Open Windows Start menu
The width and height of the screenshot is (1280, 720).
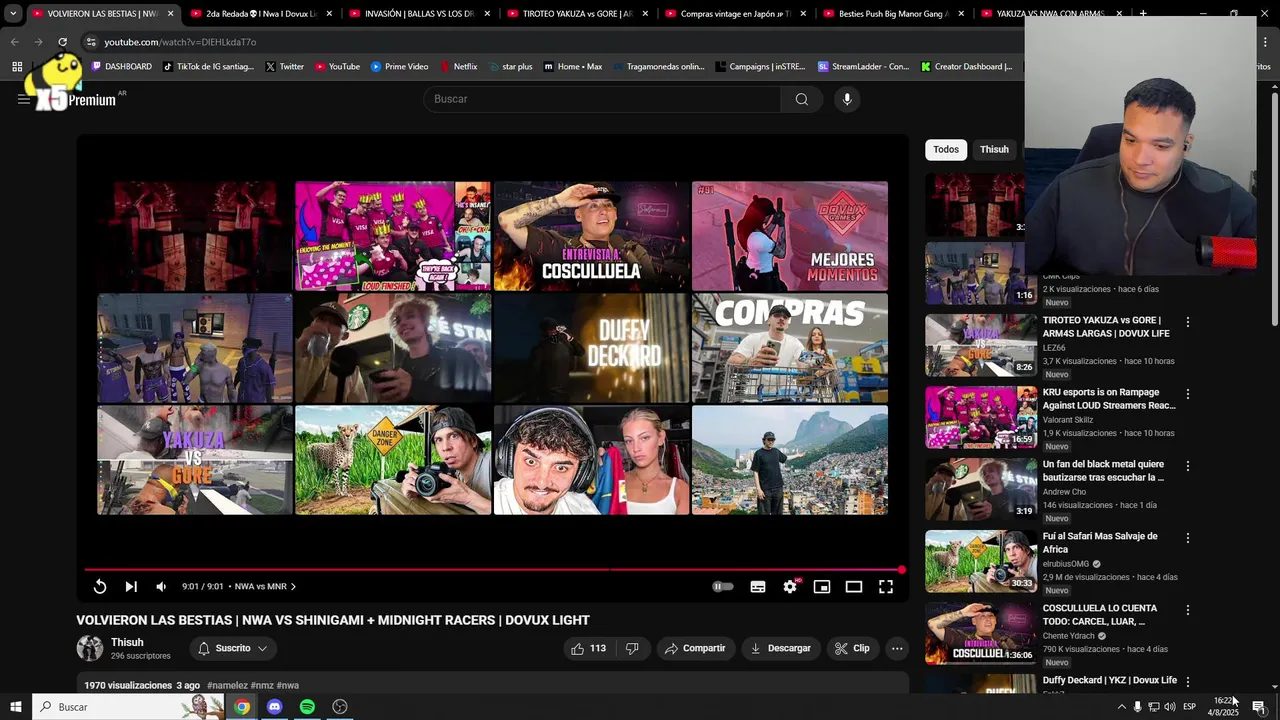16,707
